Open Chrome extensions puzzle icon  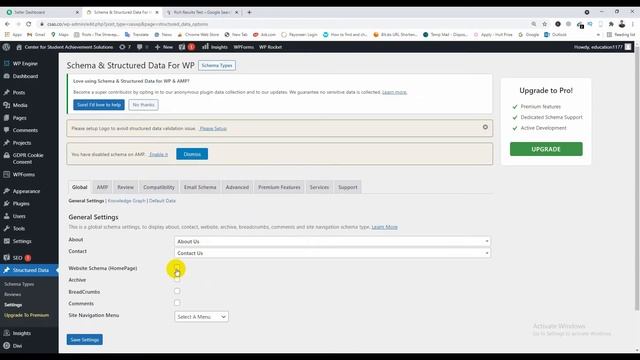(611, 24)
